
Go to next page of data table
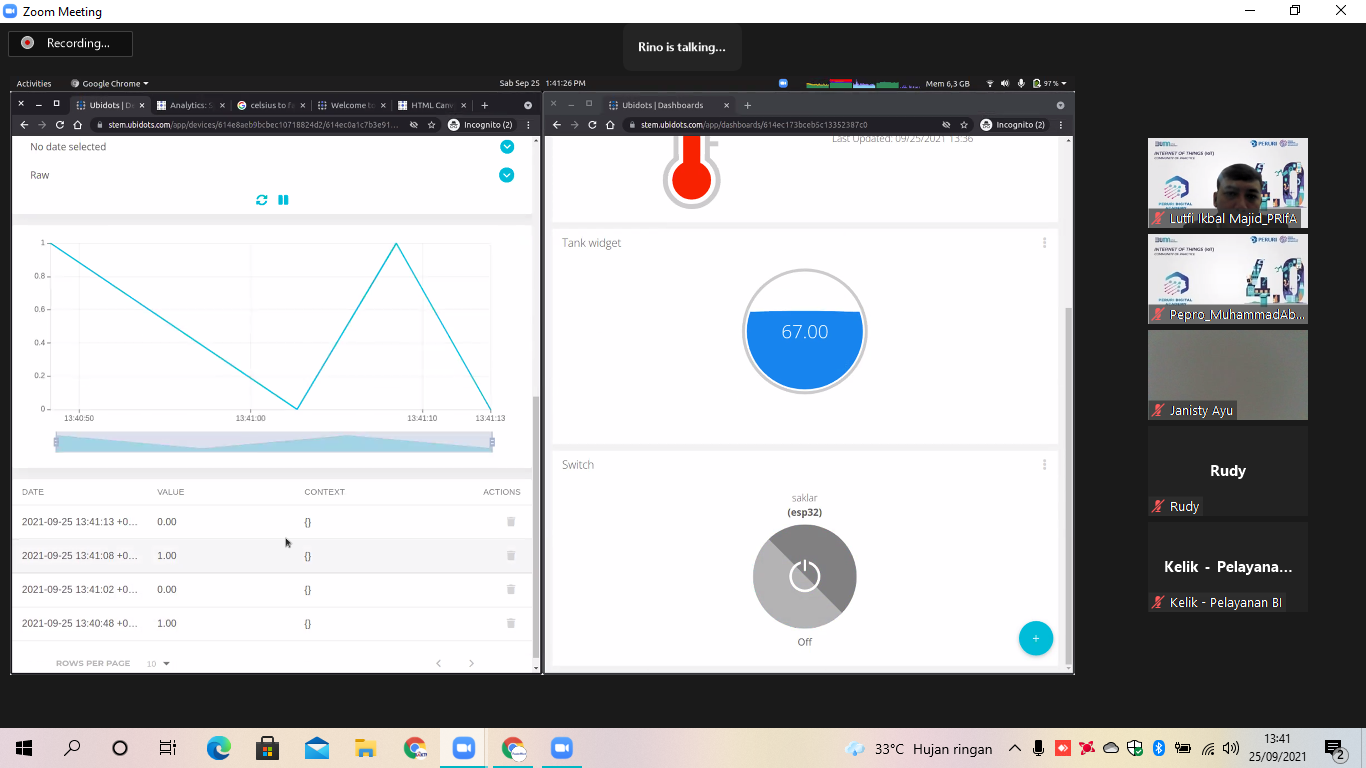(x=472, y=663)
